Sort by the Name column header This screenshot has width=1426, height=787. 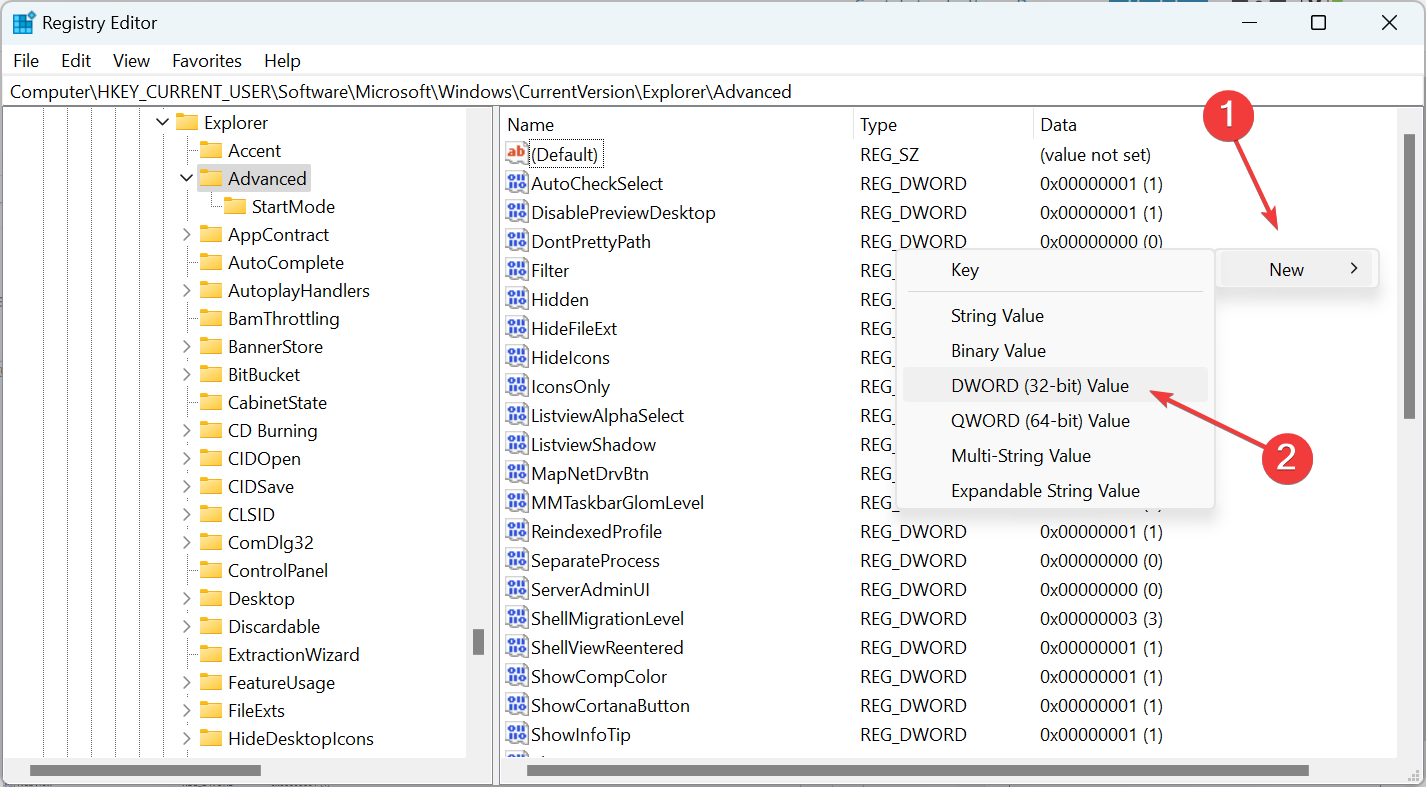[677, 125]
